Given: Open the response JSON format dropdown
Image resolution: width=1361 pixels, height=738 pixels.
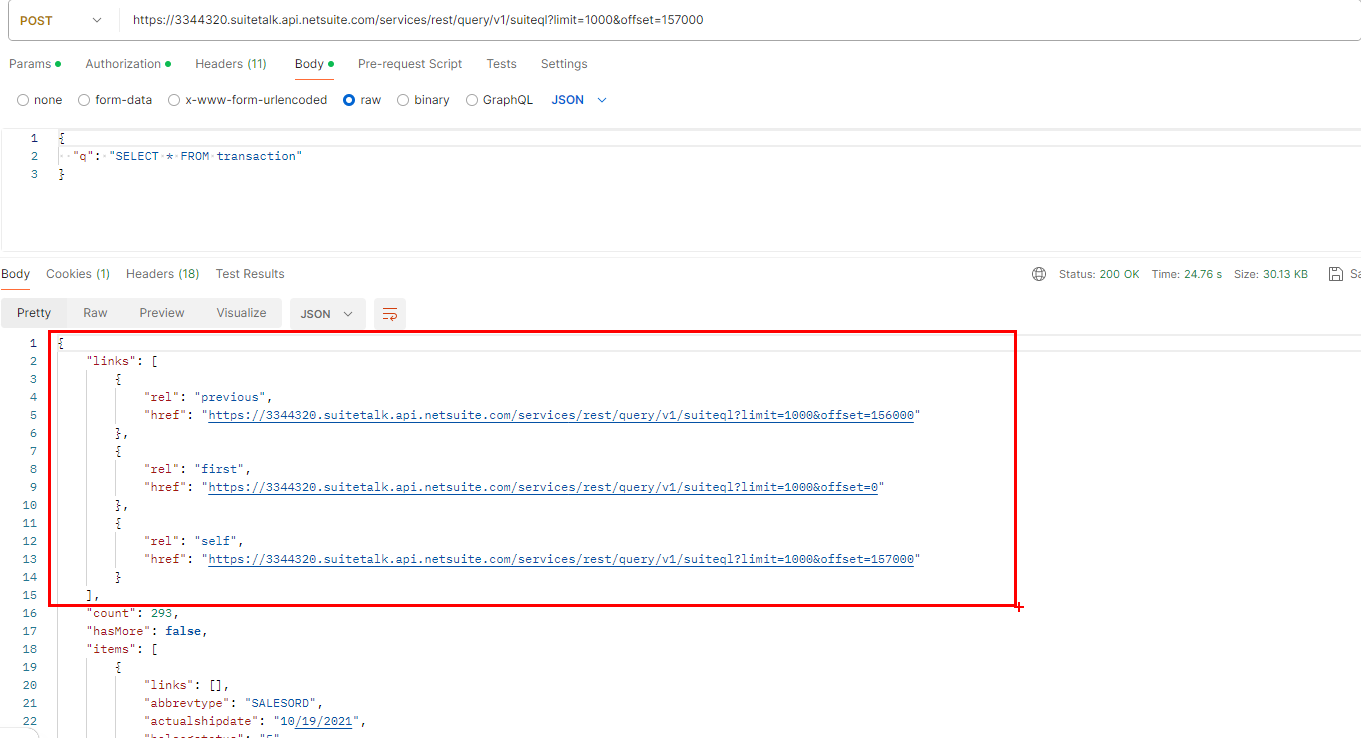Looking at the screenshot, I should (x=327, y=314).
